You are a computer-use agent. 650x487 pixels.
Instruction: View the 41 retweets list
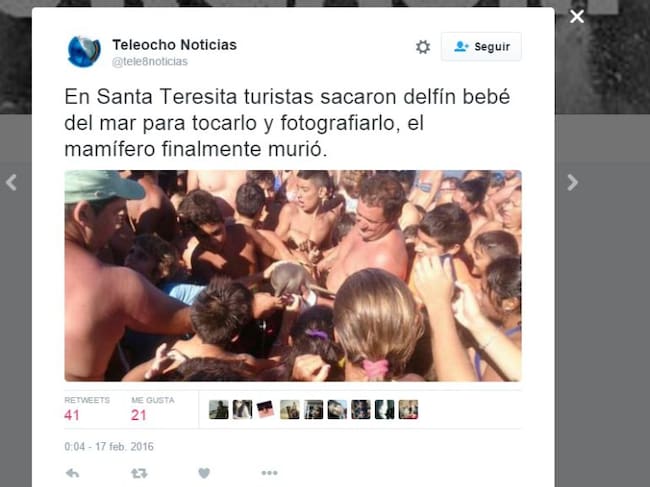87,409
